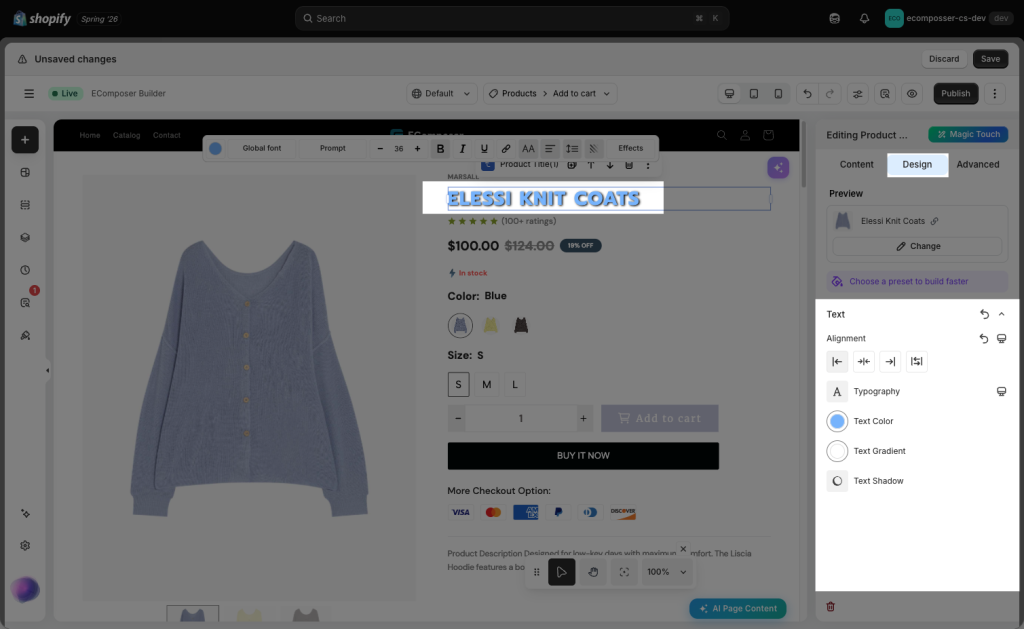1024x629 pixels.
Task: Align text to the right
Action: click(890, 362)
